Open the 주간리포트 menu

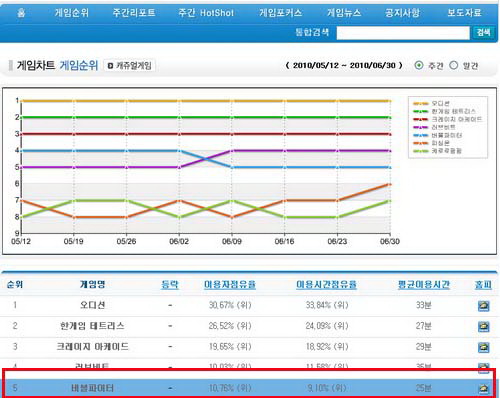point(134,13)
